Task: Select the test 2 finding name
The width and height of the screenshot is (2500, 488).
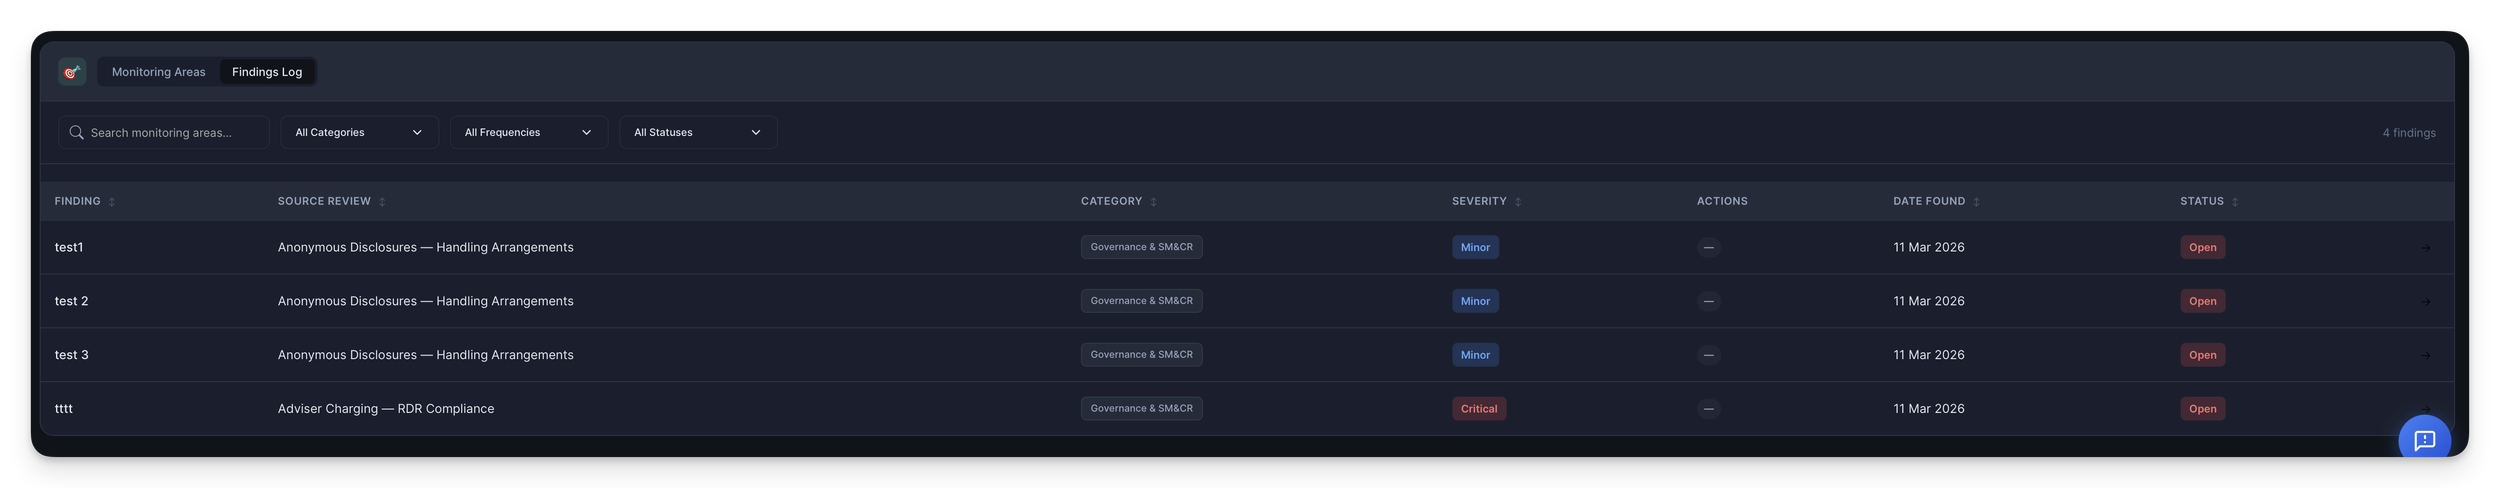Action: pyautogui.click(x=72, y=301)
